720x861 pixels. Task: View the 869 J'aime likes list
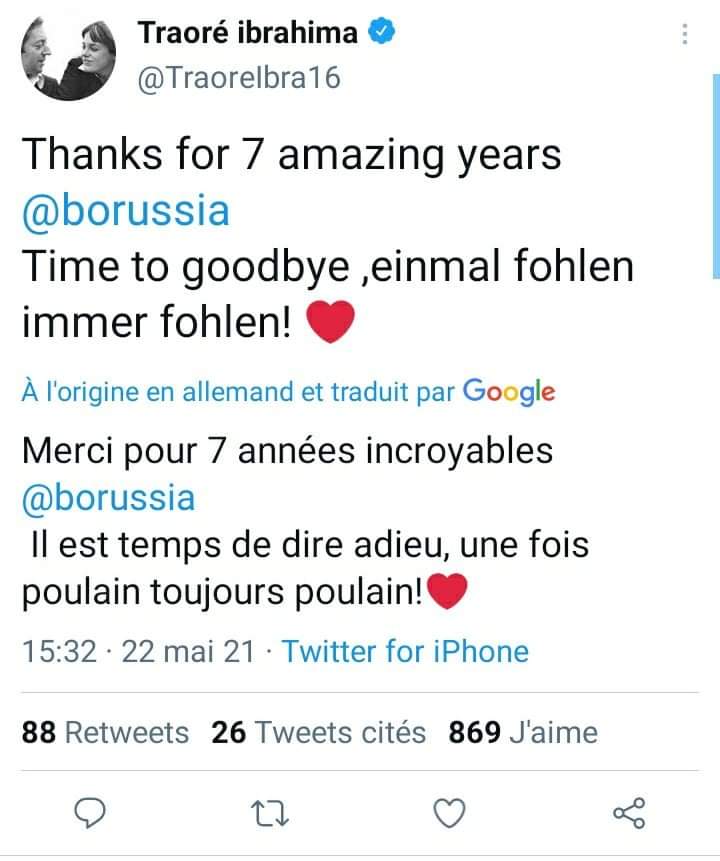pos(522,733)
